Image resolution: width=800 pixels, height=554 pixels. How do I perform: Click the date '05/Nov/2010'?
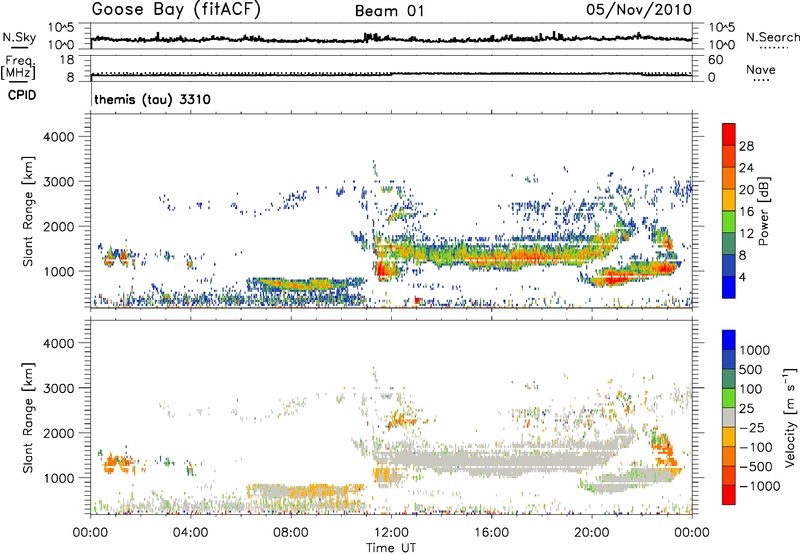click(639, 10)
